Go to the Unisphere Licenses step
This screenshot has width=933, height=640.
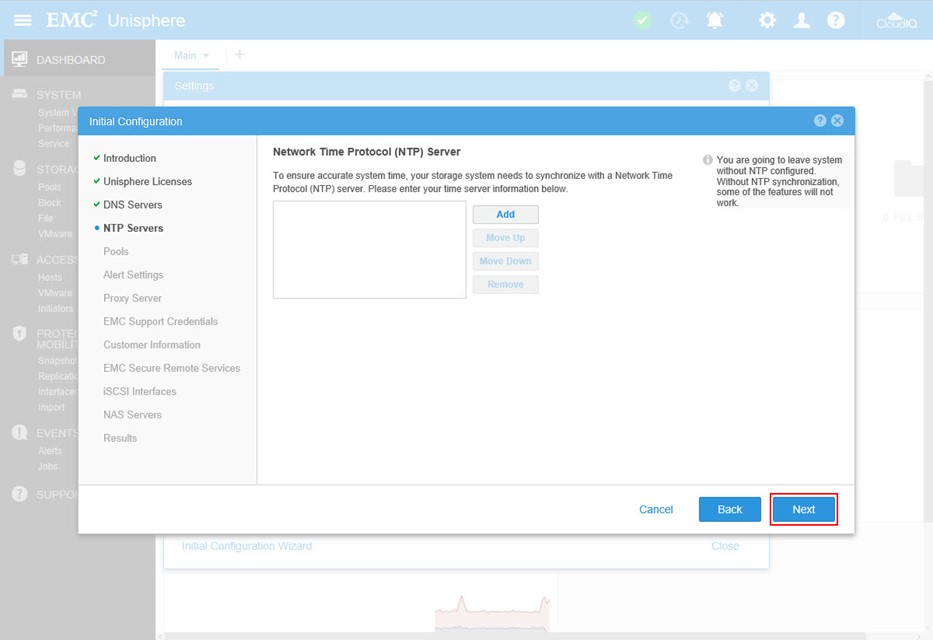pos(148,181)
